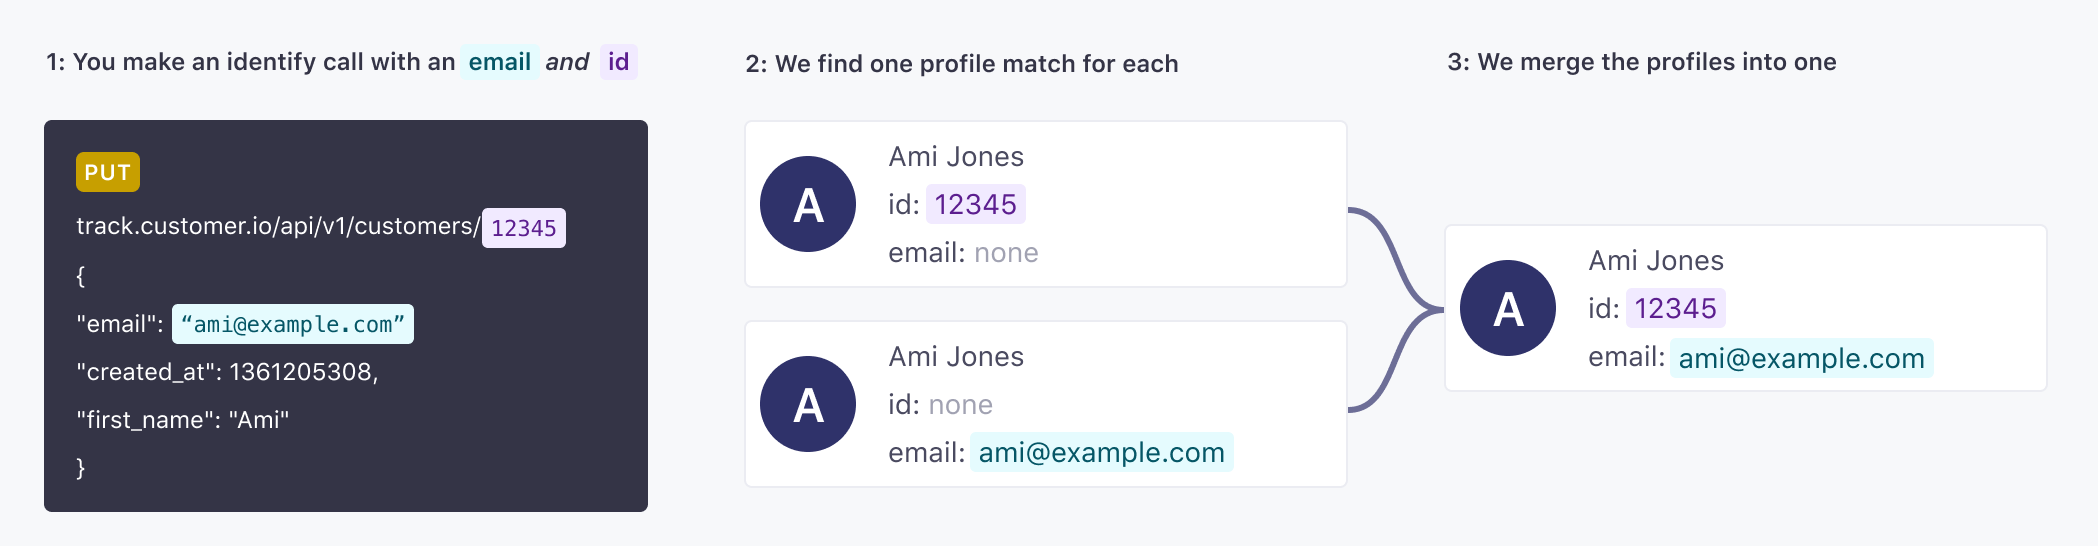Select id 12345 in the first matched profile
This screenshot has height=546, width=2098.
pos(975,204)
